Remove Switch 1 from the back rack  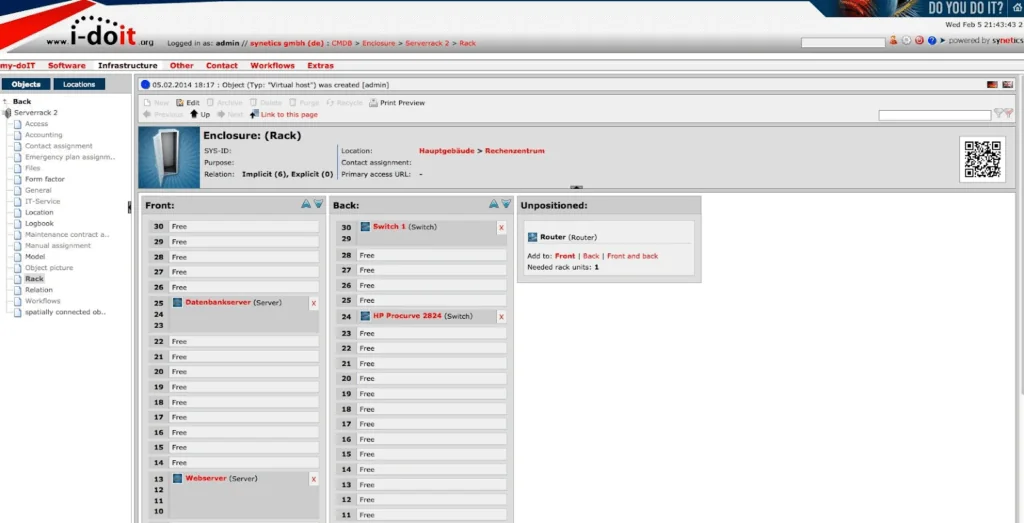tap(501, 228)
